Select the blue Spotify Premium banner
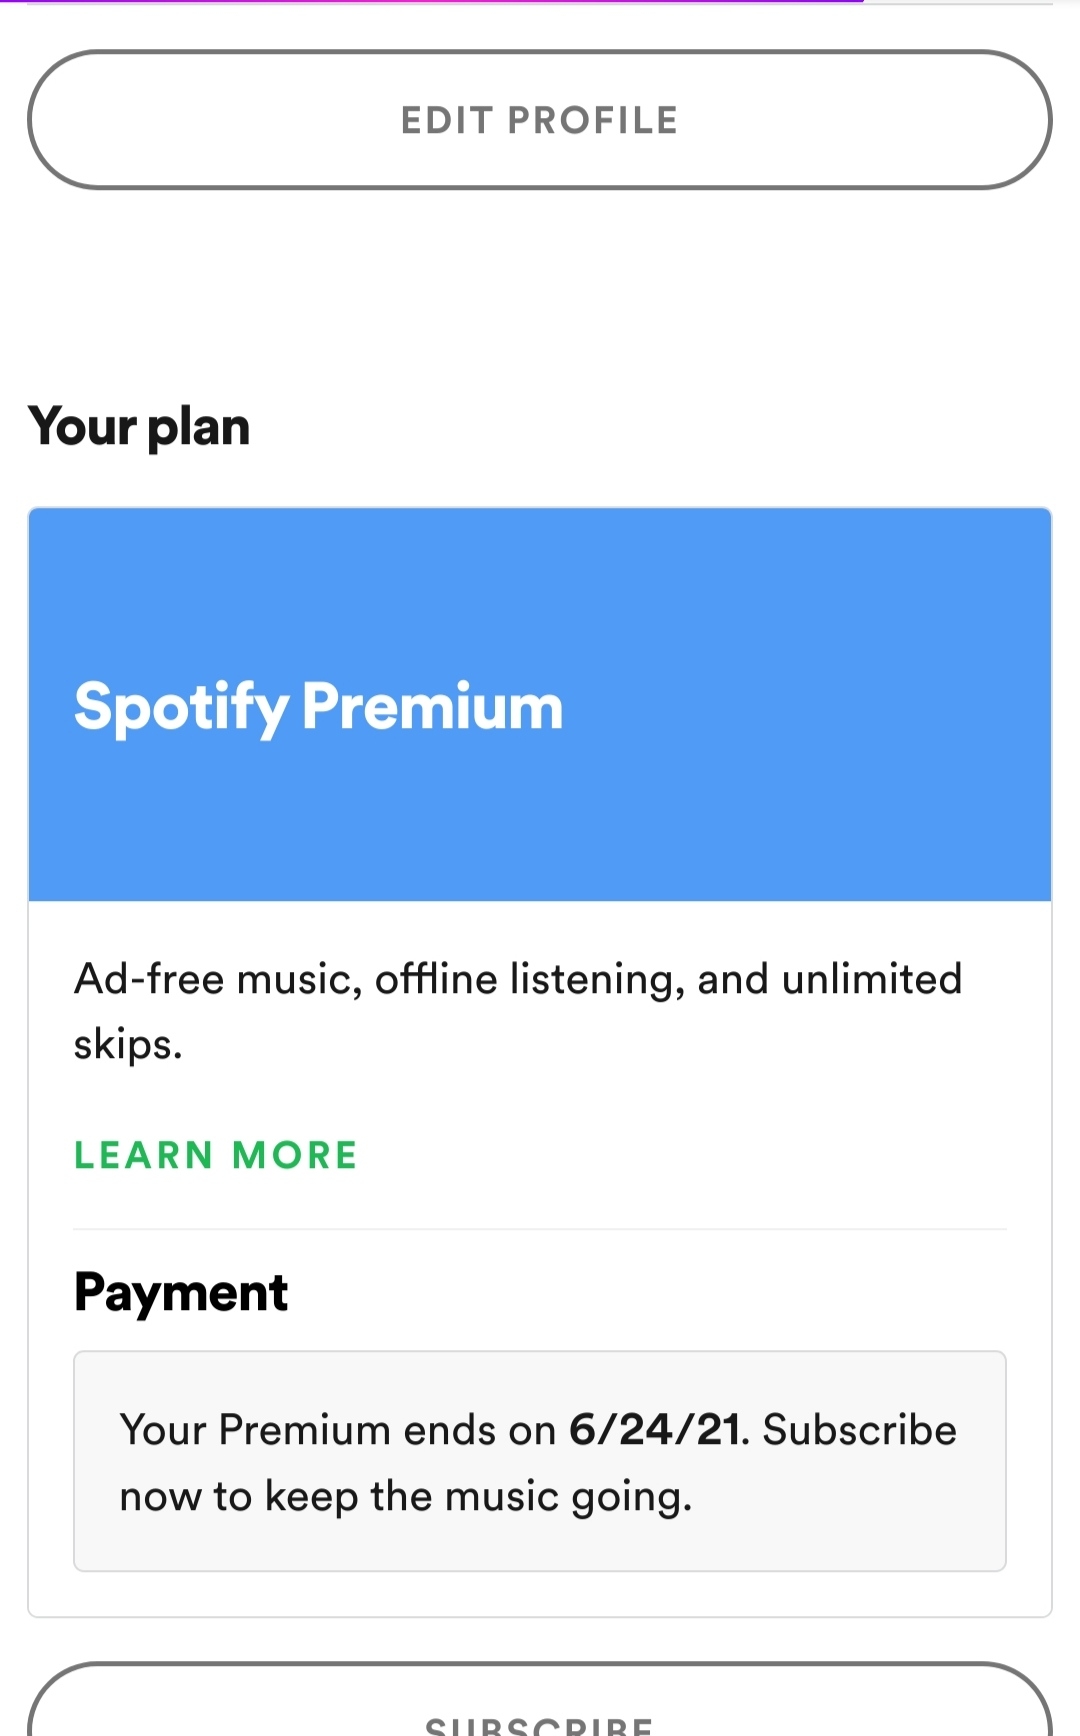This screenshot has height=1736, width=1080. pyautogui.click(x=540, y=705)
